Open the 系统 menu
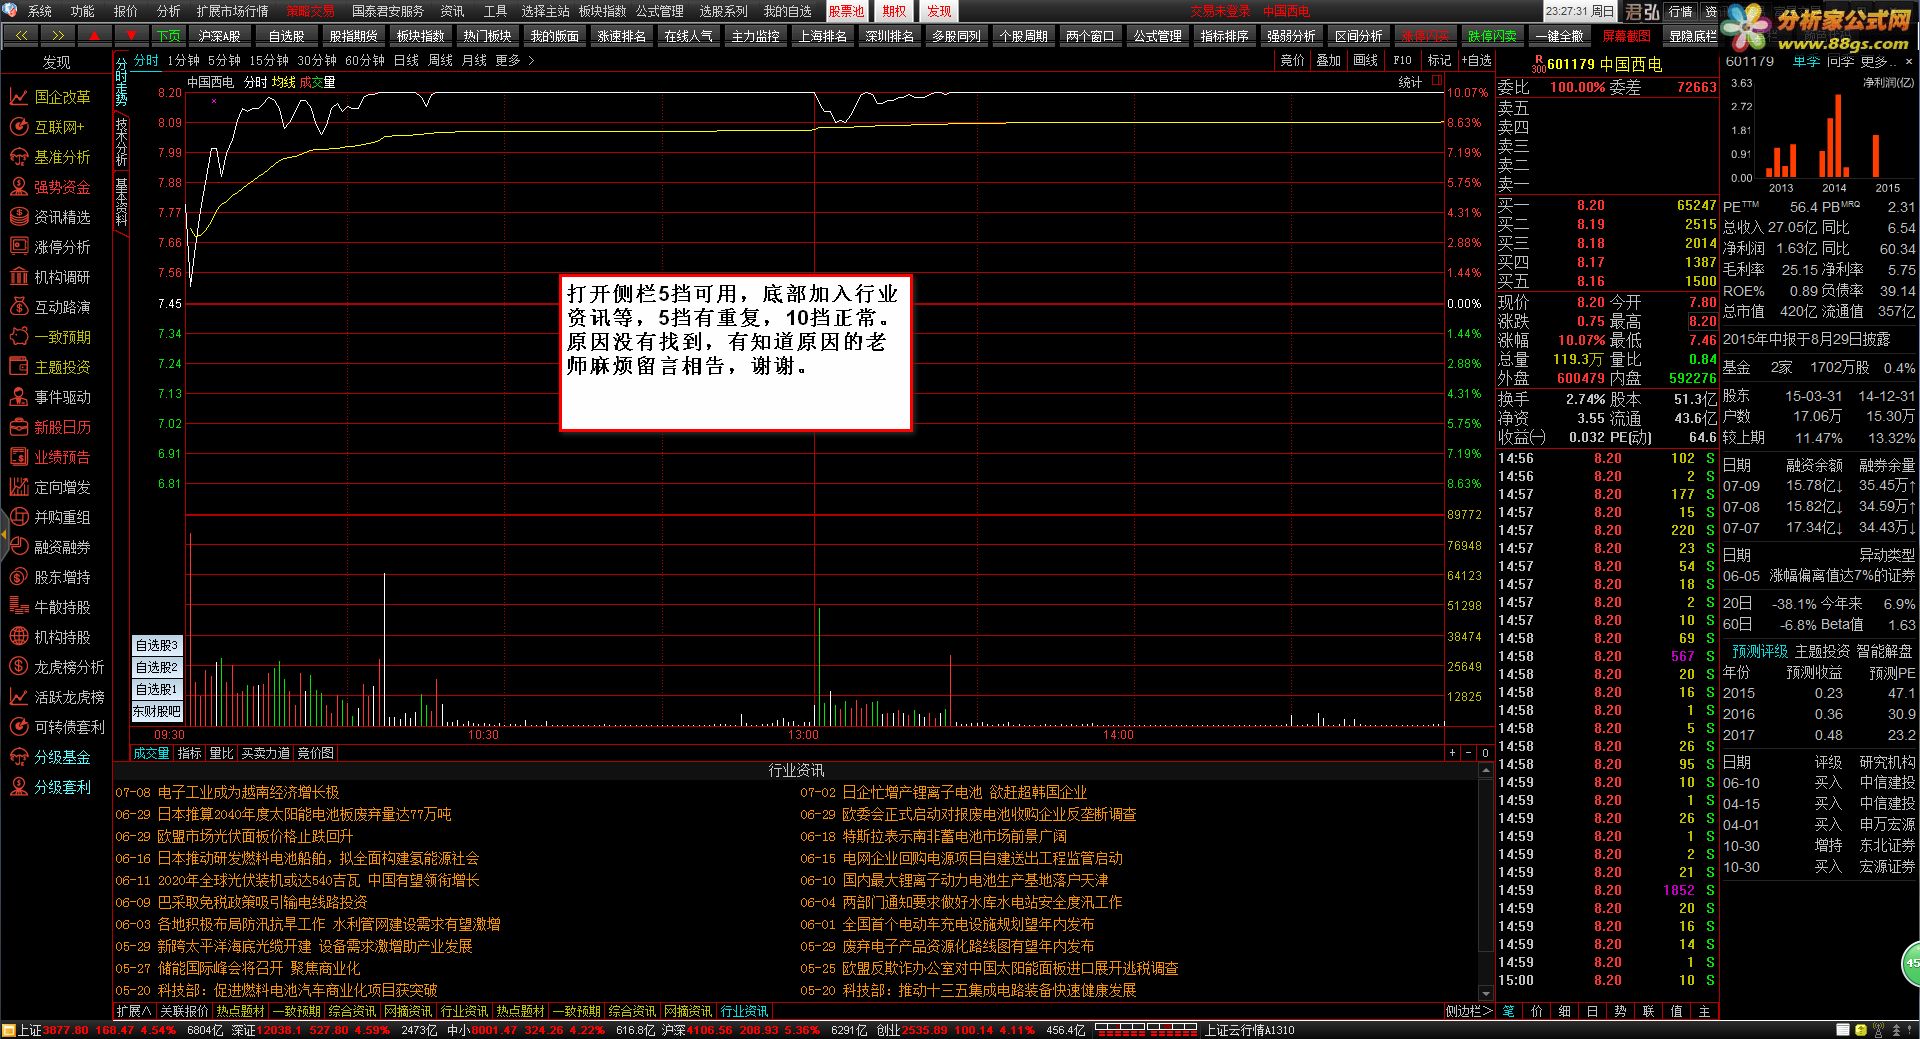 (40, 11)
